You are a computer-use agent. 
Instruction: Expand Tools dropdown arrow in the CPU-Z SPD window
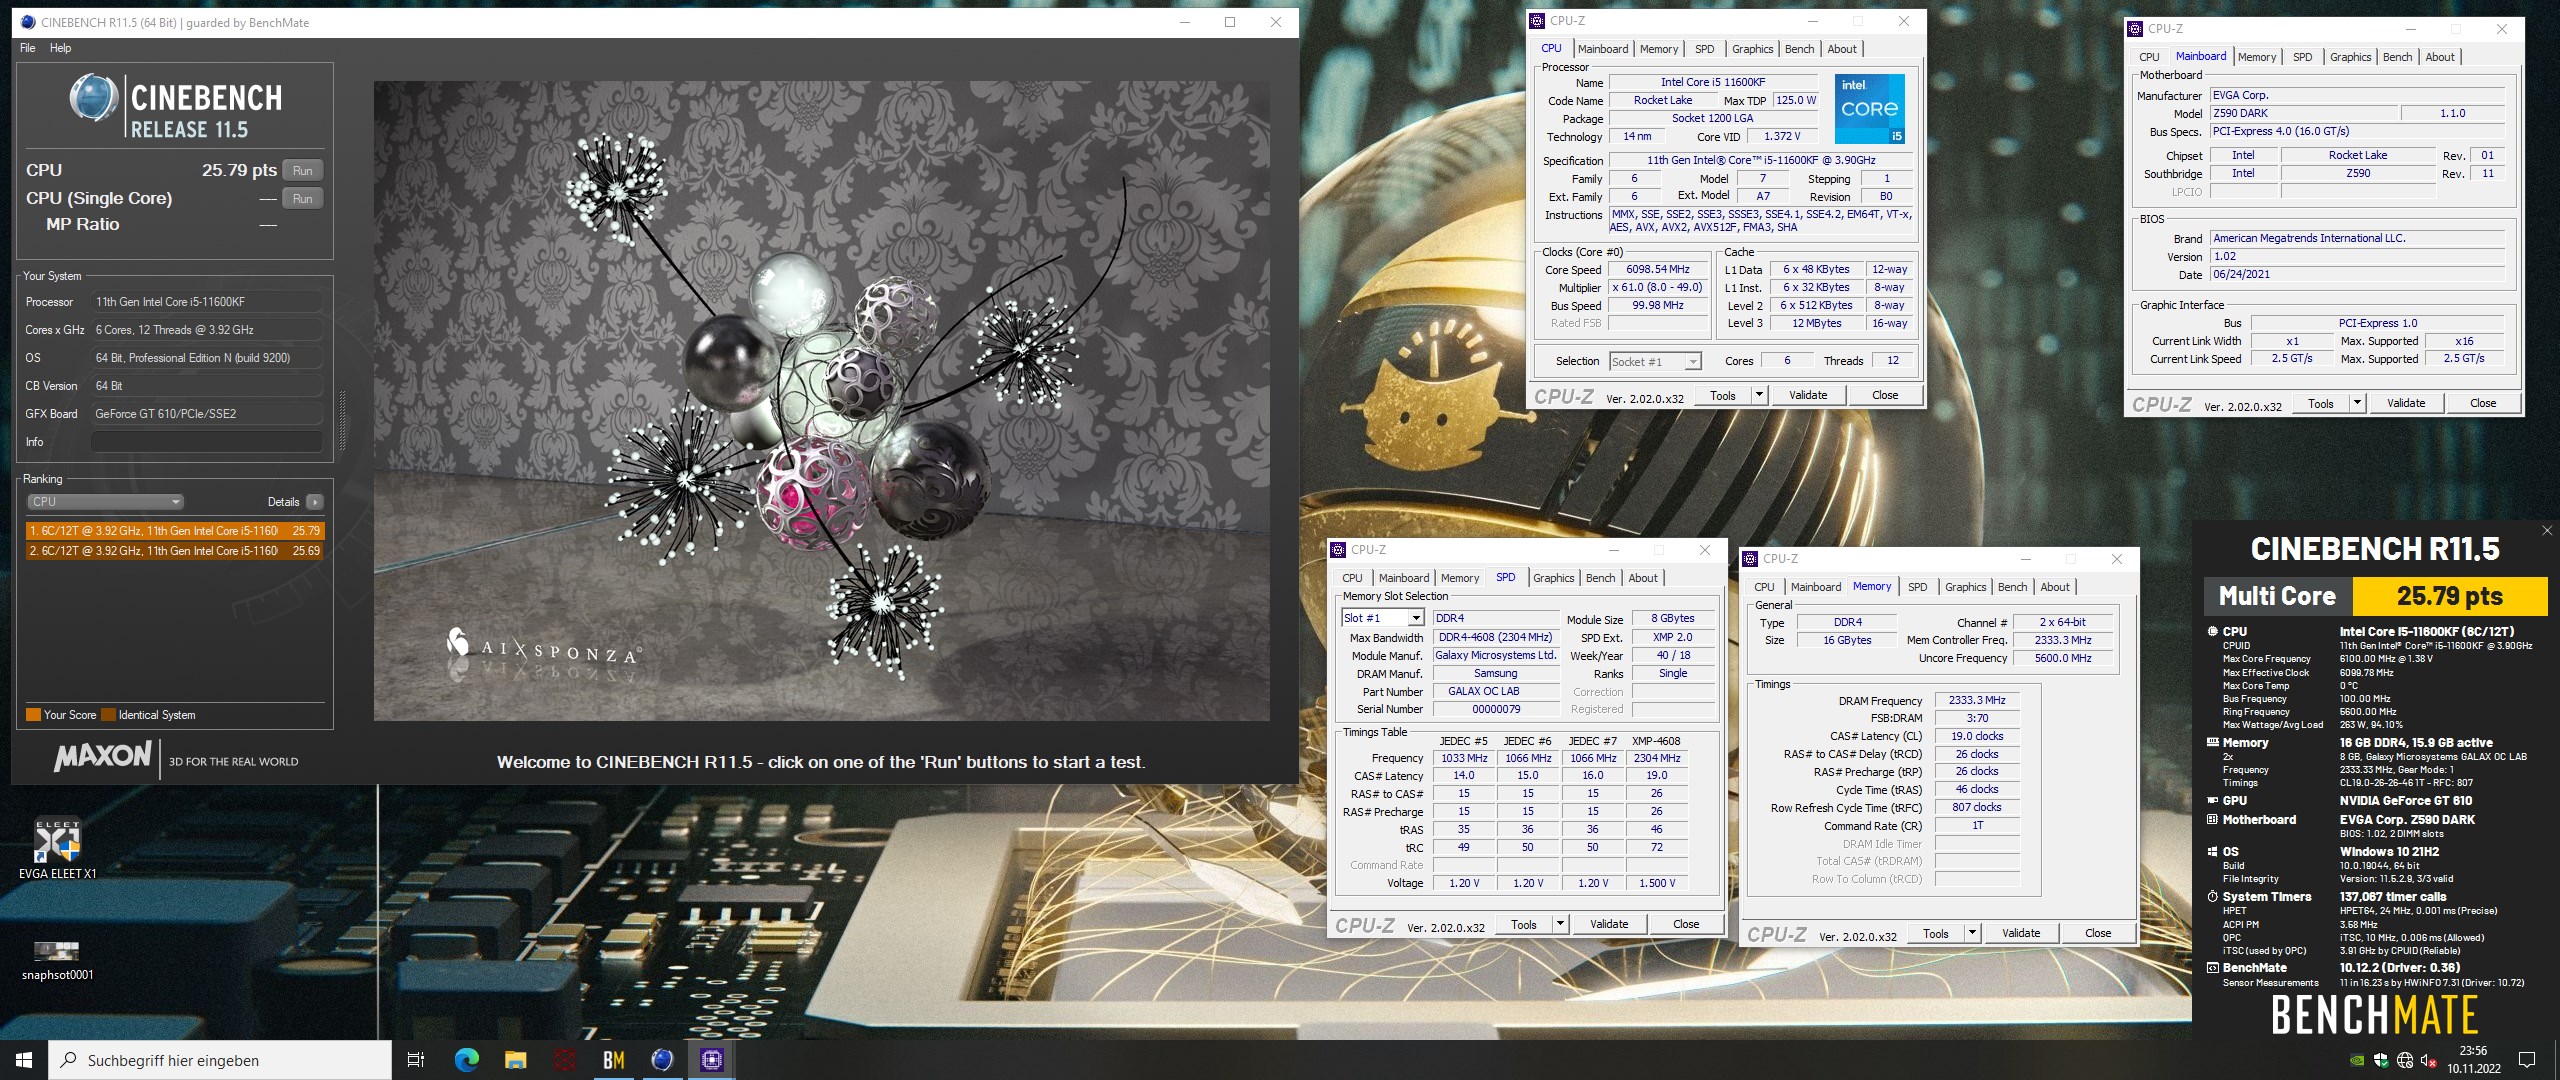(1560, 924)
